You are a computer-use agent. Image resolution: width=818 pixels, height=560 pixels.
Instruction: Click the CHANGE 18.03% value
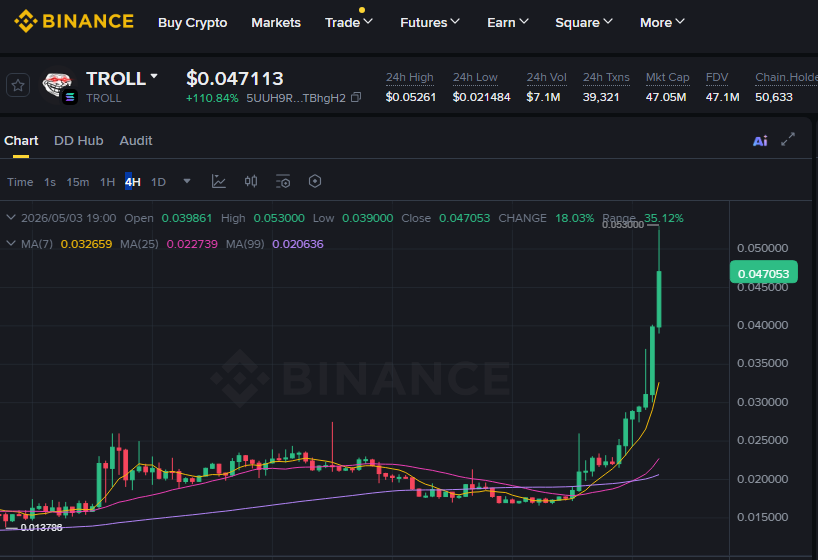click(x=574, y=218)
